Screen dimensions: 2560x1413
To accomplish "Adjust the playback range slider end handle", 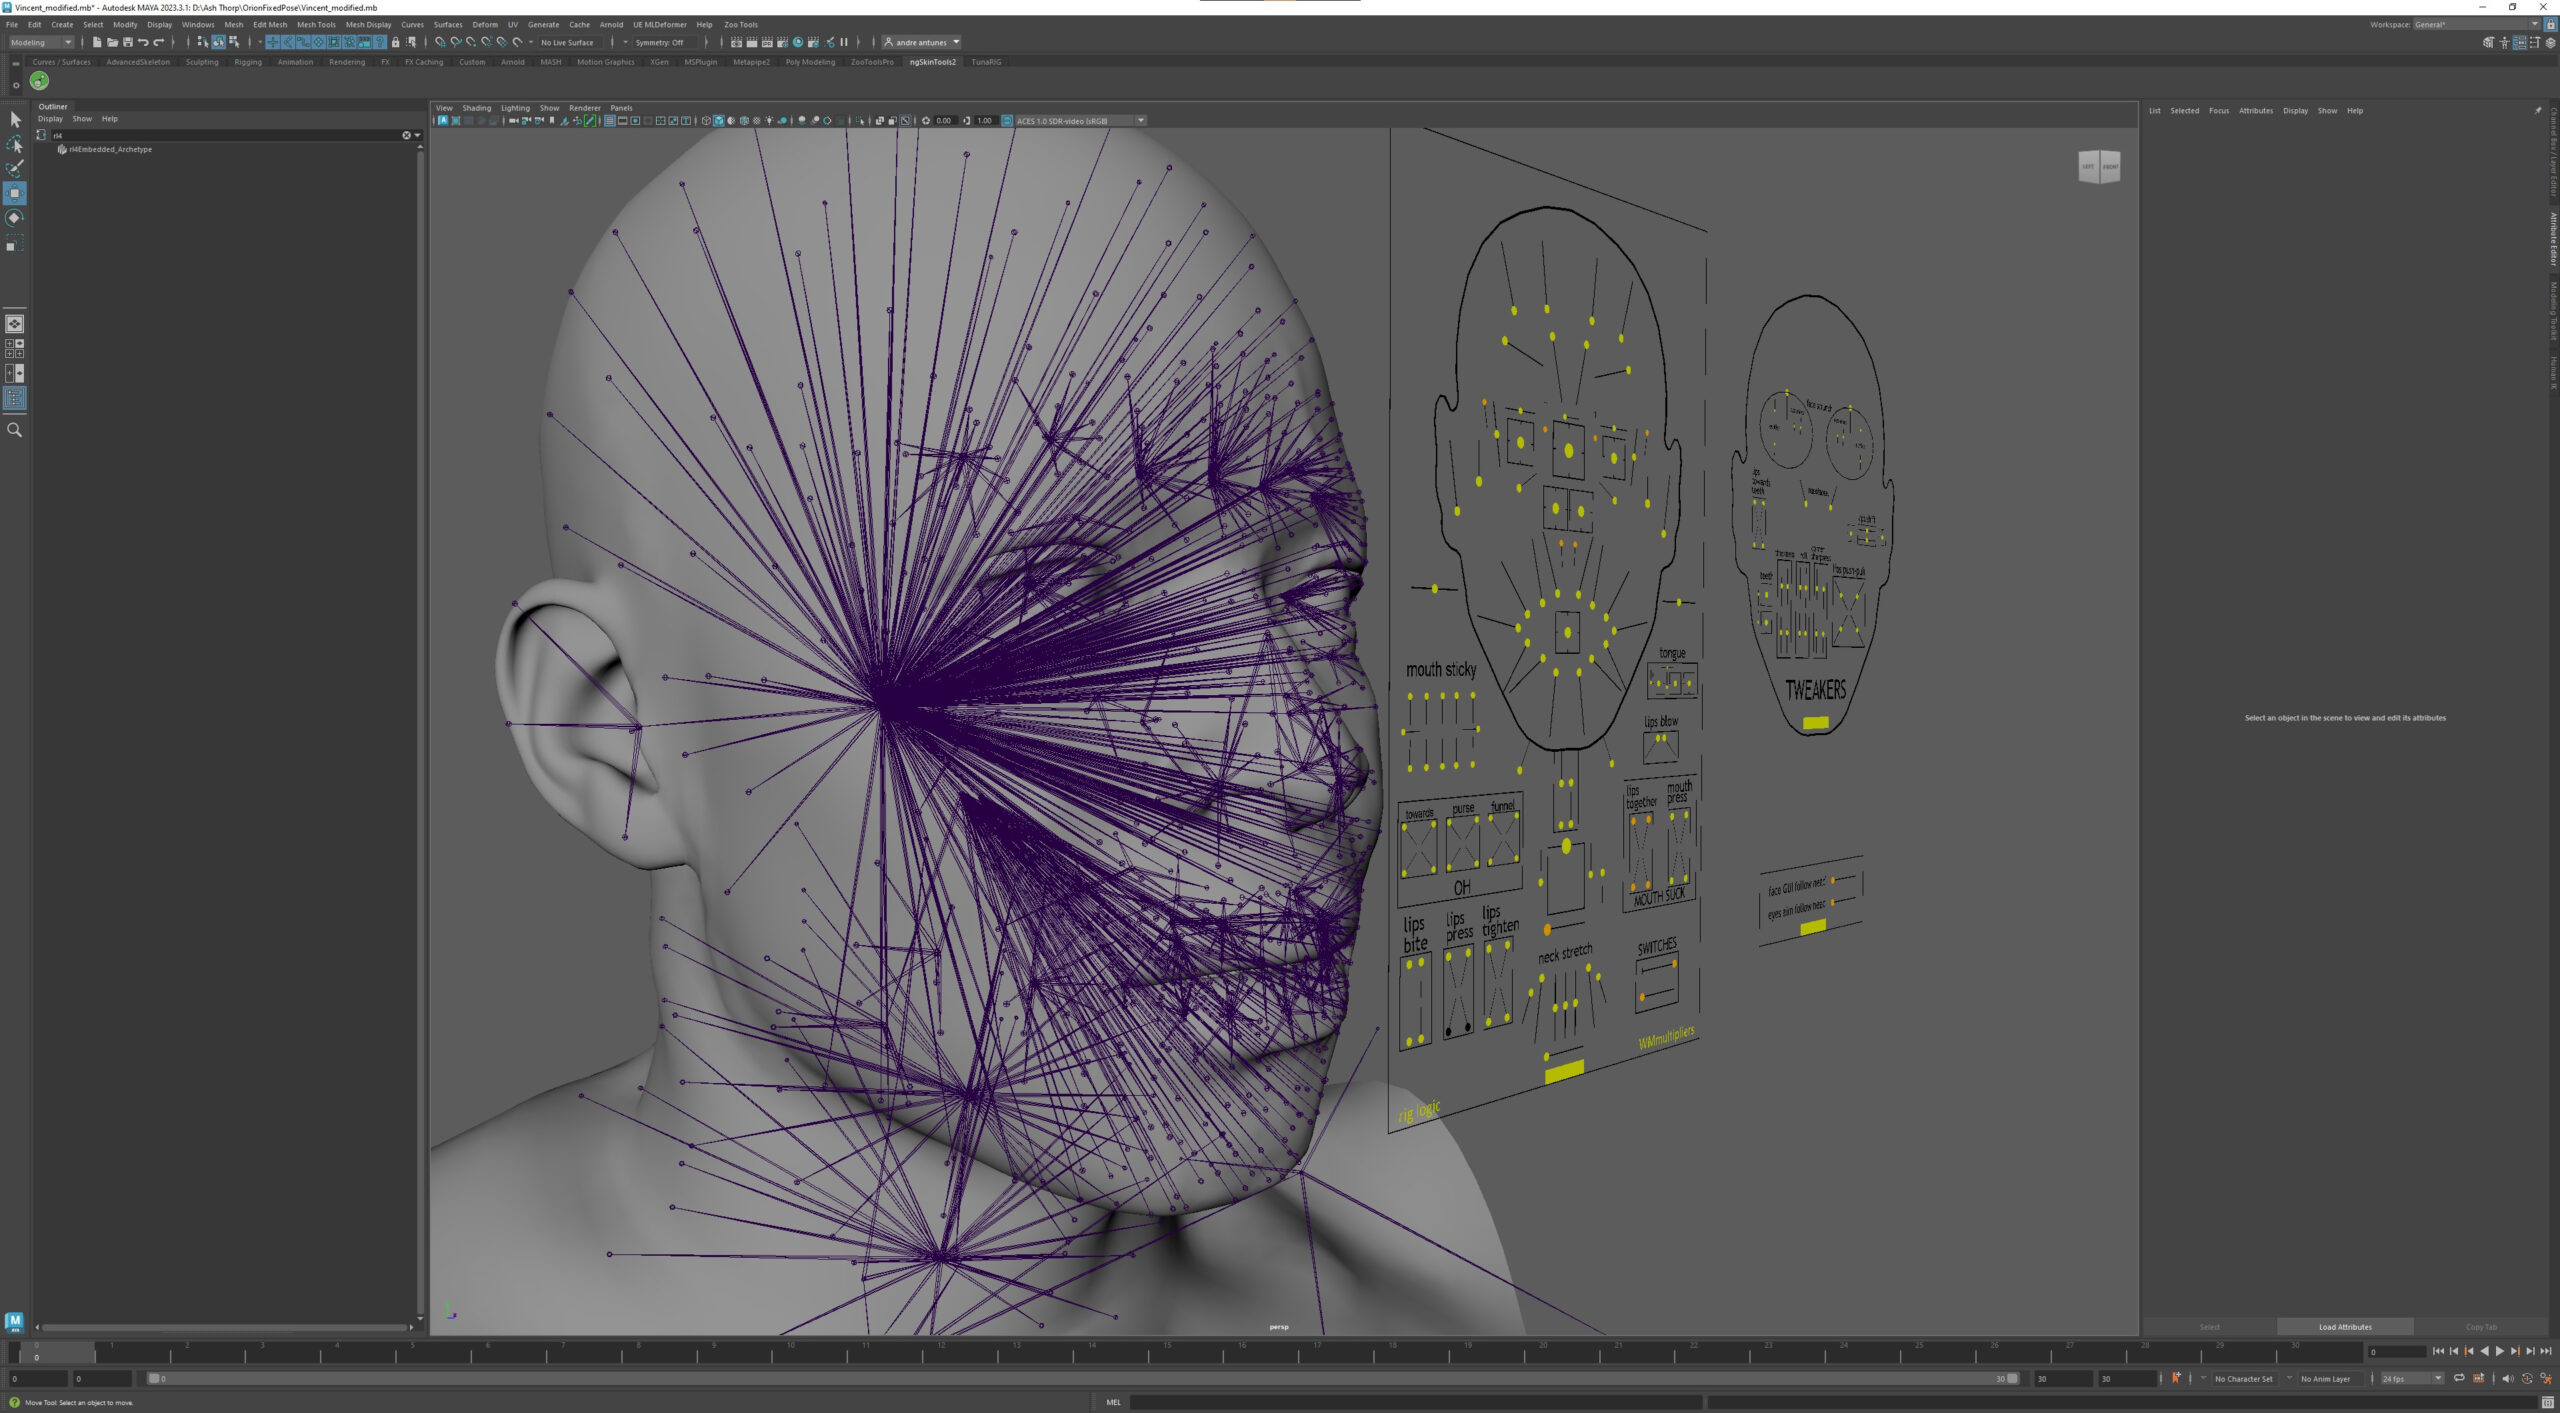I will [2013, 1378].
